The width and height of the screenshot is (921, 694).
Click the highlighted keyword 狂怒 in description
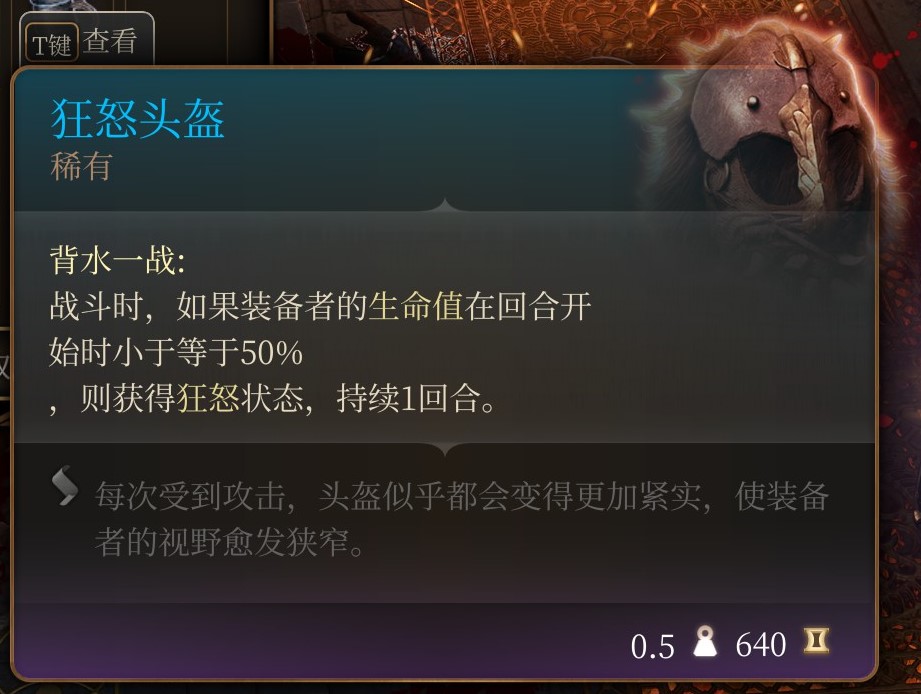click(208, 398)
